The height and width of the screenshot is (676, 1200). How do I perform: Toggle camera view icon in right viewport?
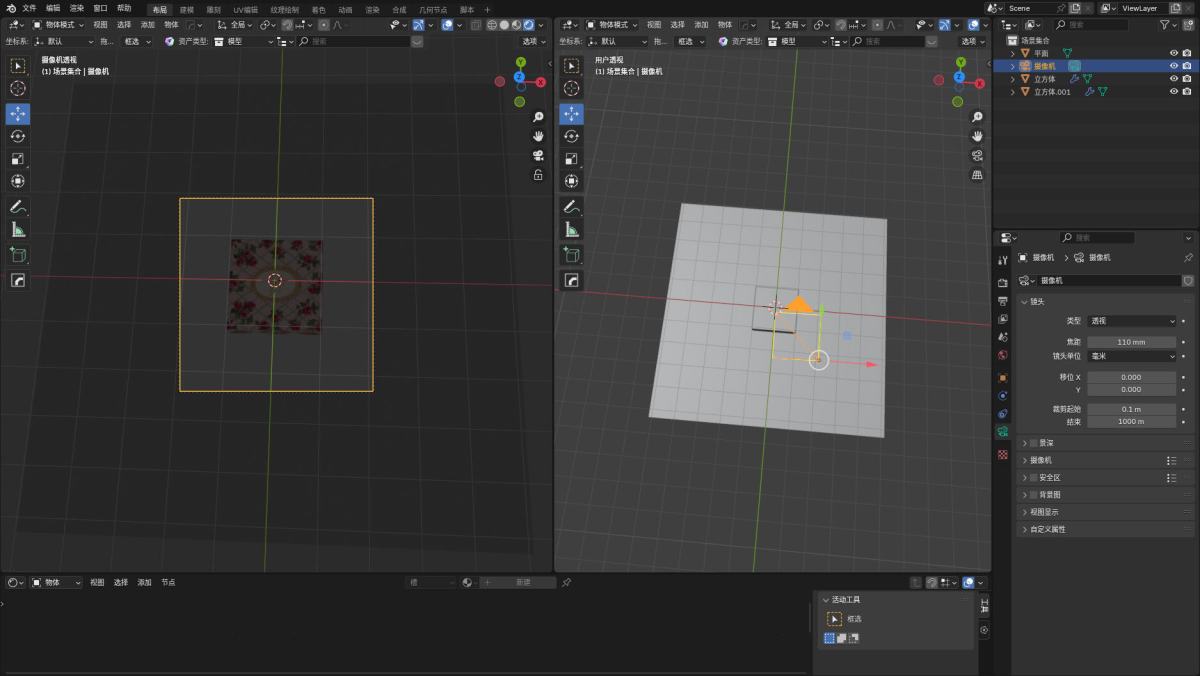point(977,155)
